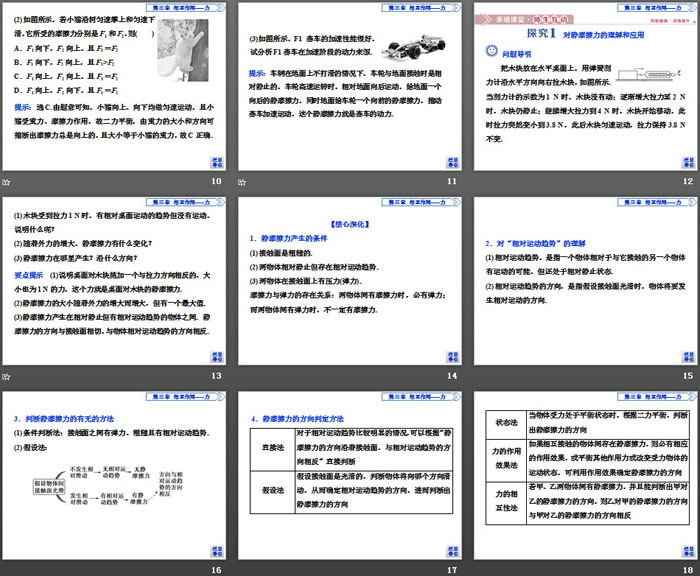Click the animation star icon under slide 16
This screenshot has height=576, width=700.
pos(7,570)
